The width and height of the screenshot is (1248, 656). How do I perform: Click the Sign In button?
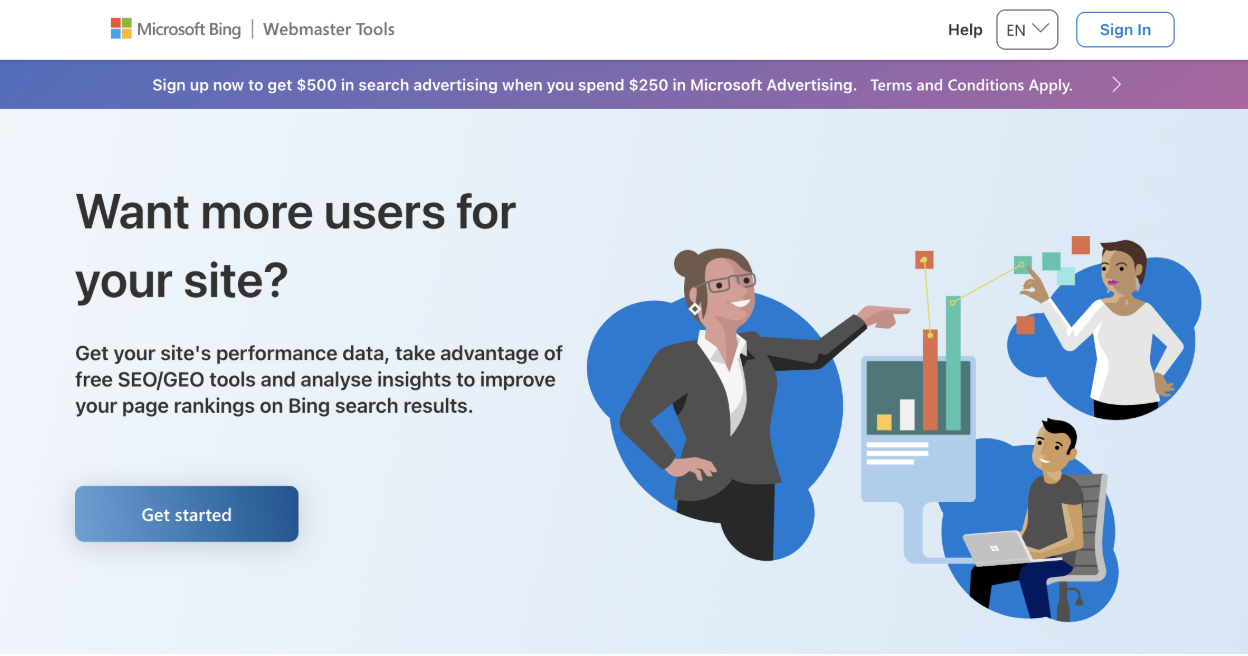[1125, 30]
